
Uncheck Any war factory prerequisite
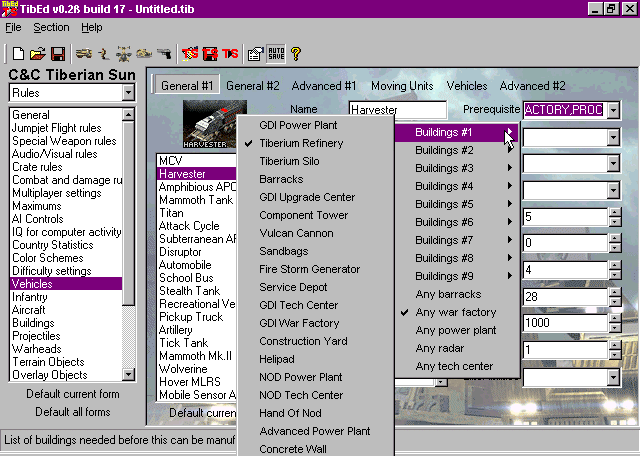tap(458, 312)
